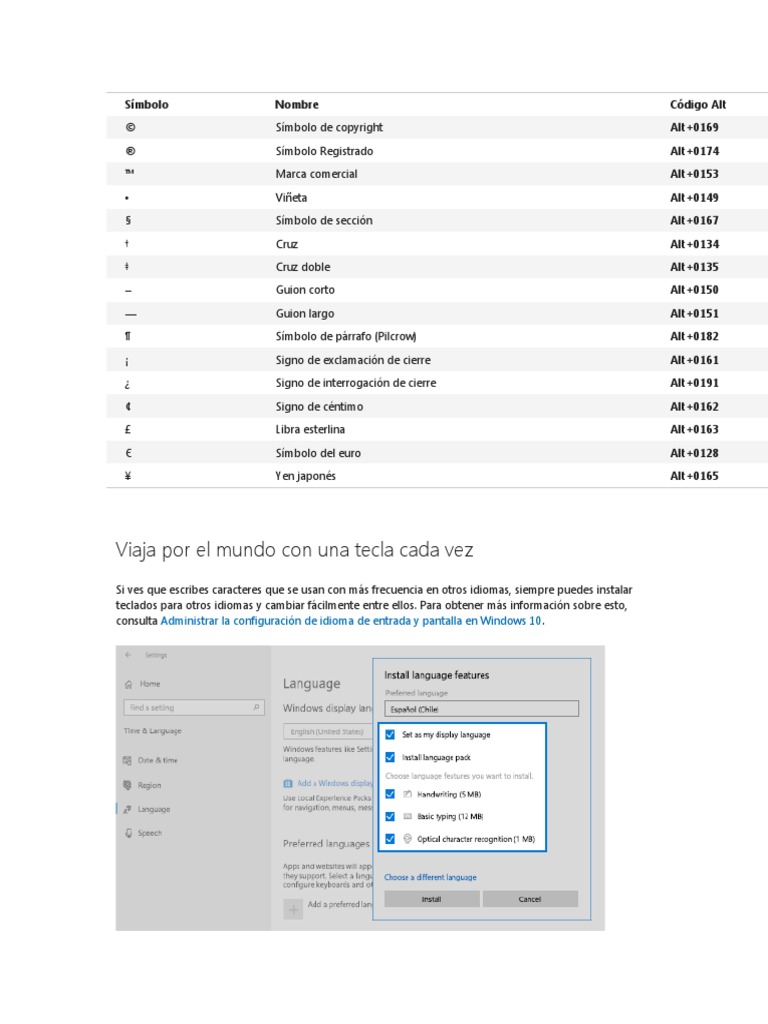Click the Home icon in Settings sidebar

coord(128,684)
